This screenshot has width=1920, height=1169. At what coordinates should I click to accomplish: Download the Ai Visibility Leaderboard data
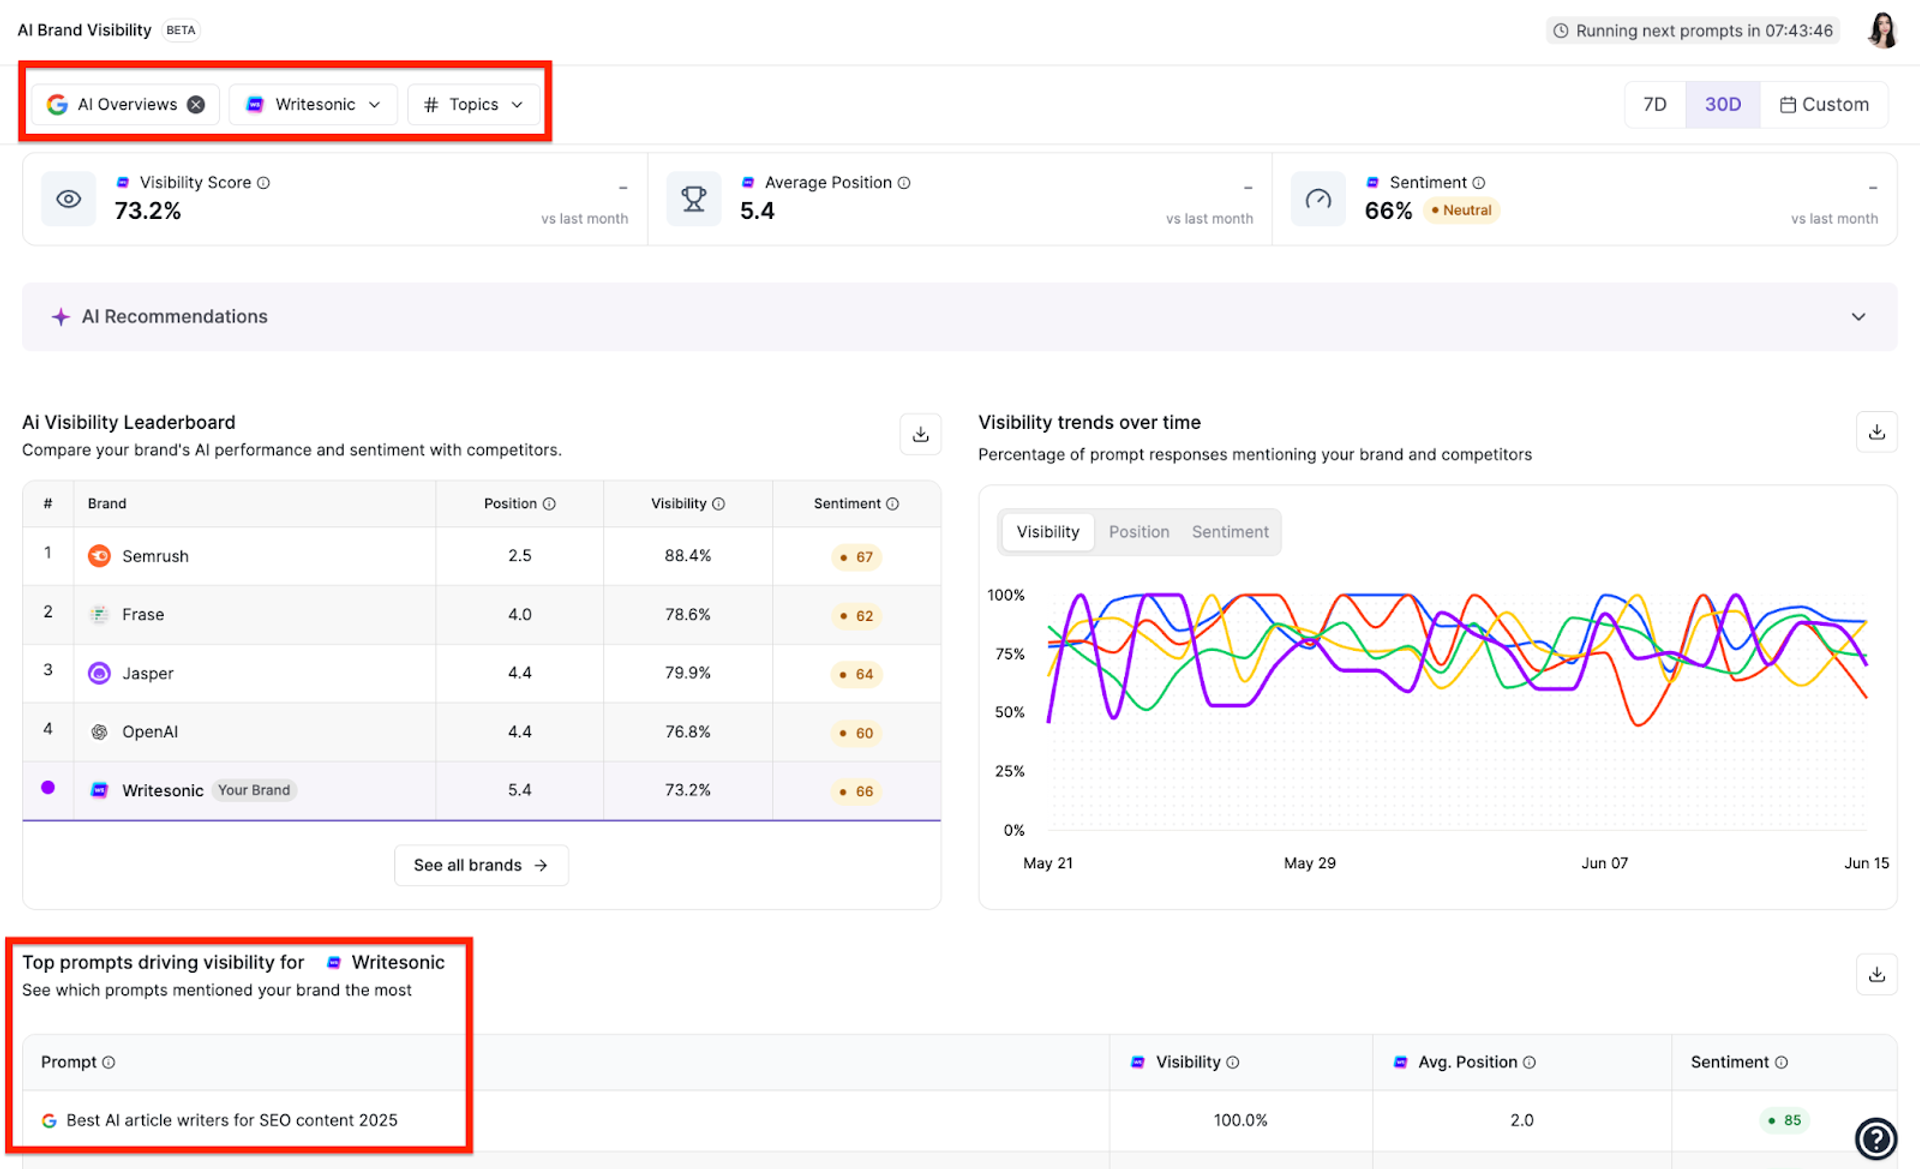[x=920, y=434]
